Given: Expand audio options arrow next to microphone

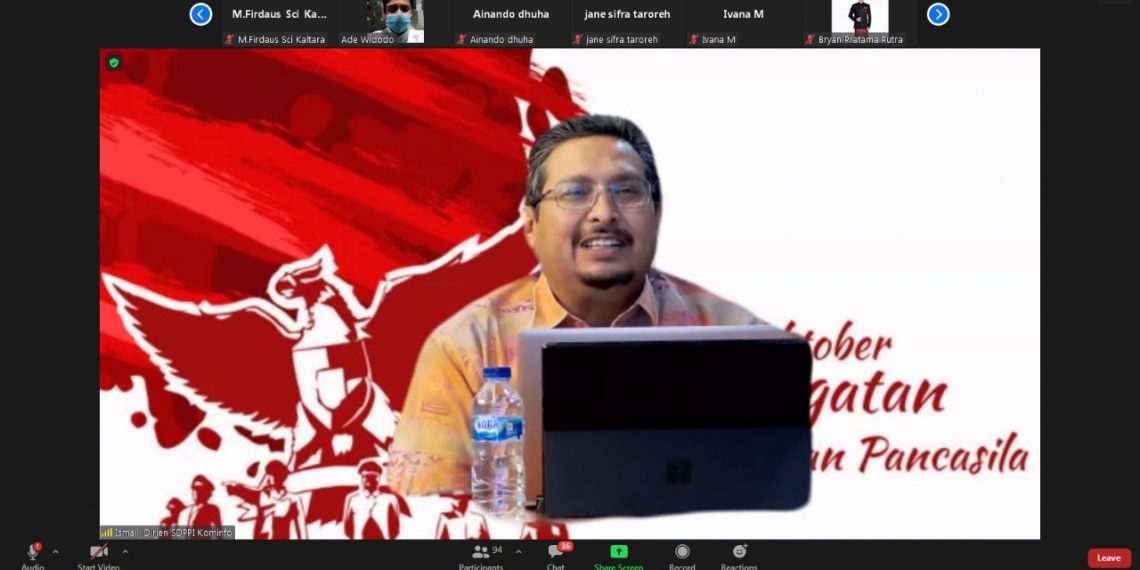Looking at the screenshot, I should [55, 552].
